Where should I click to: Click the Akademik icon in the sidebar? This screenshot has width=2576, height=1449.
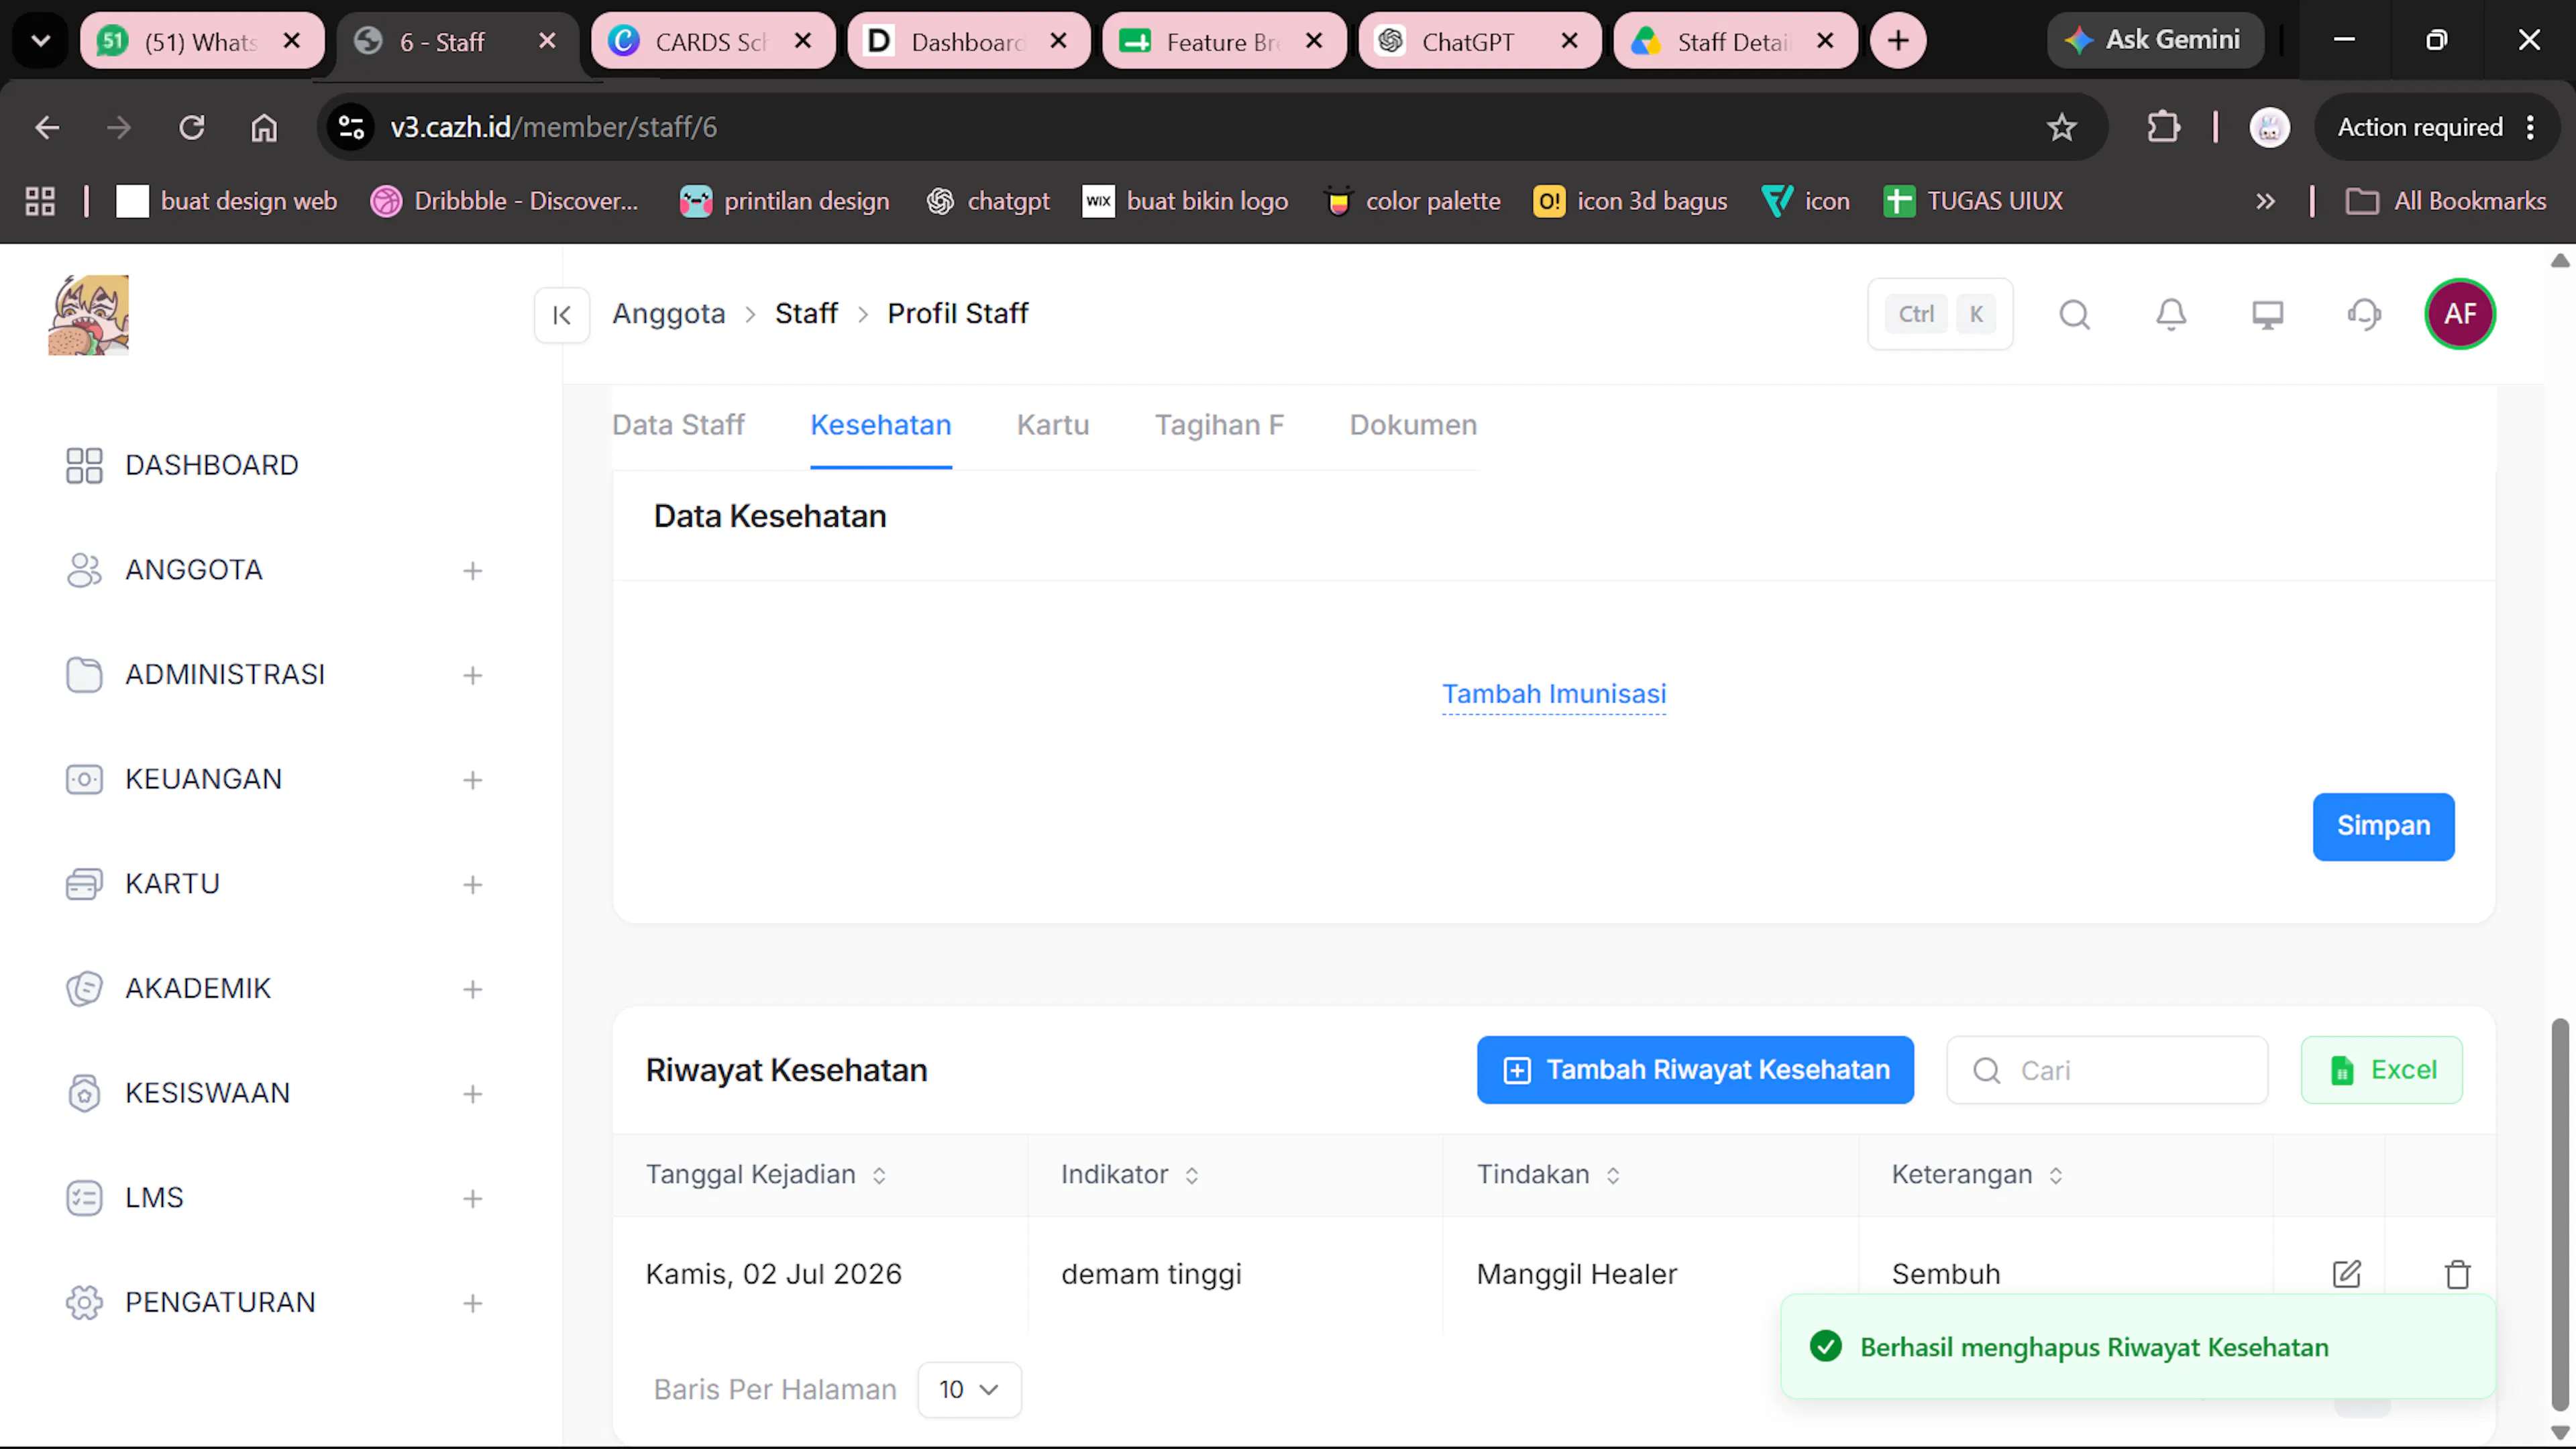(84, 989)
